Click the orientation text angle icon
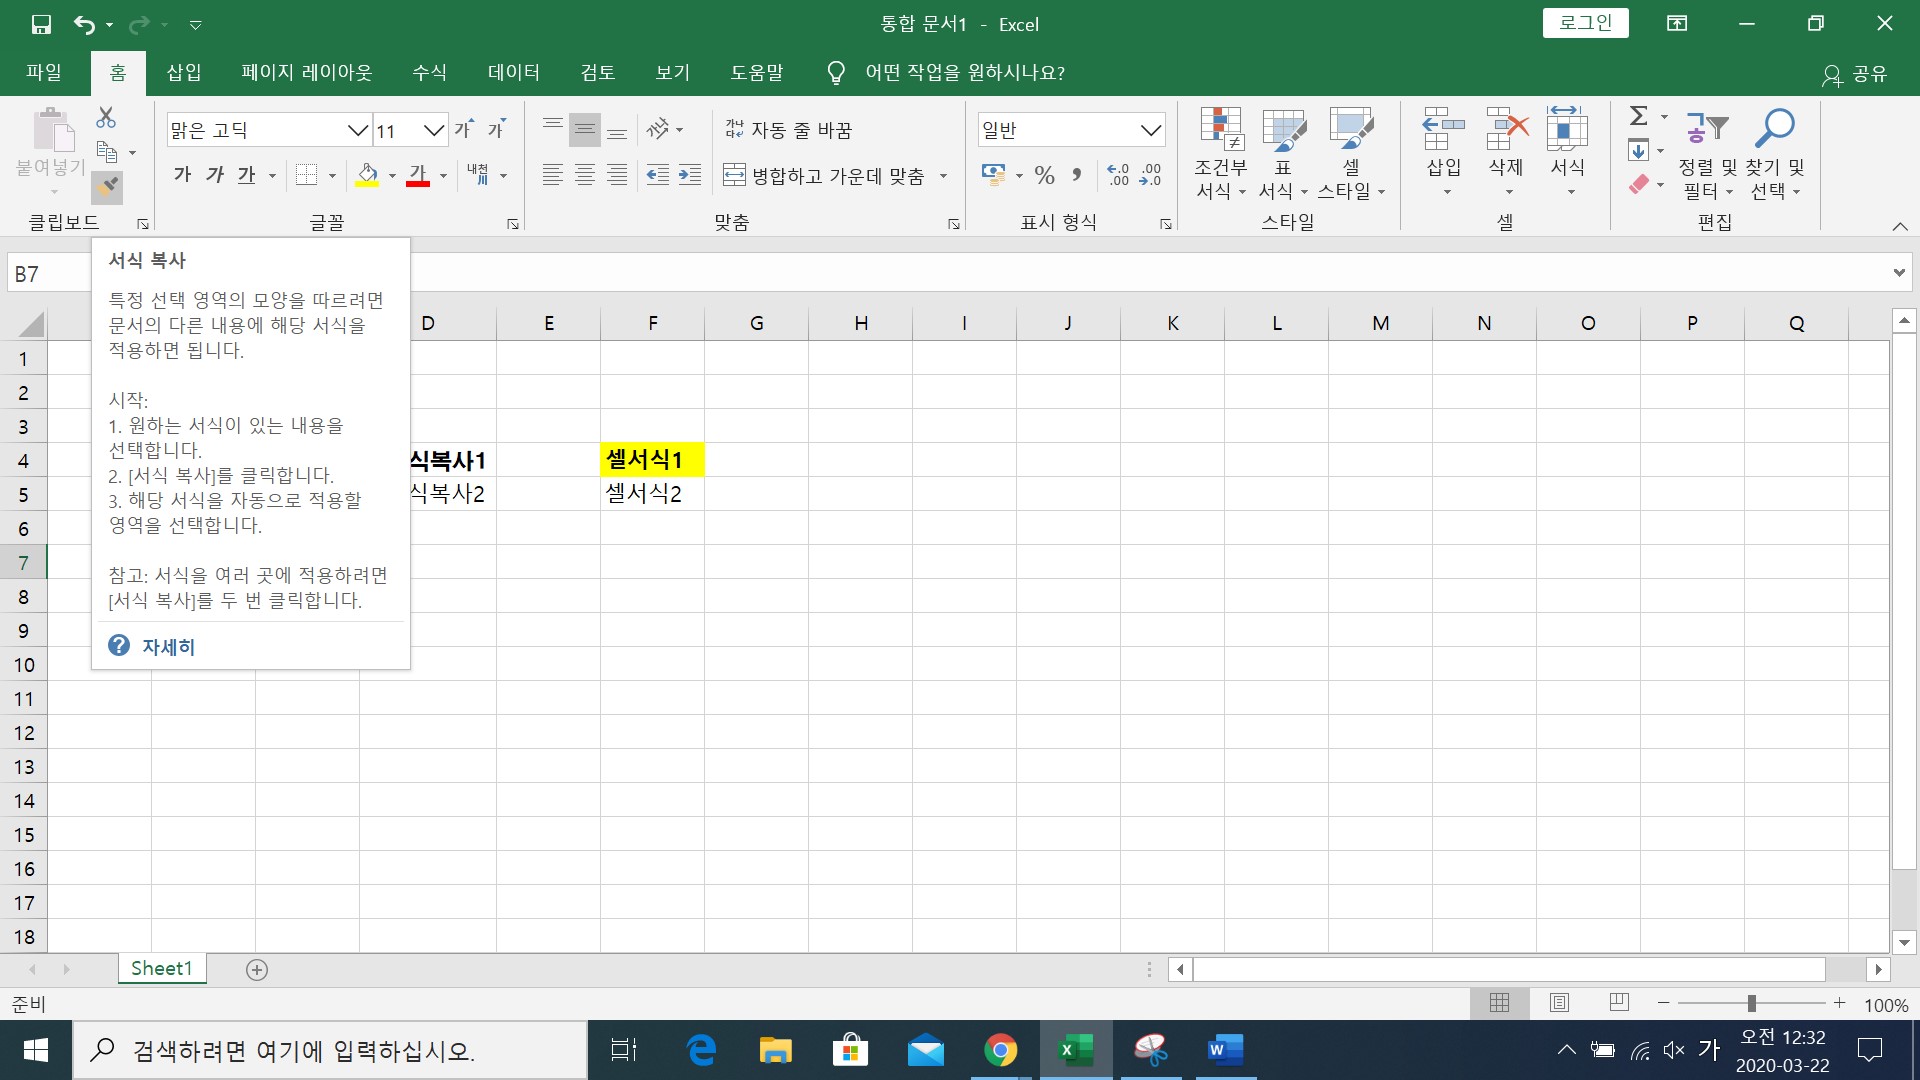The height and width of the screenshot is (1080, 1920). point(658,129)
